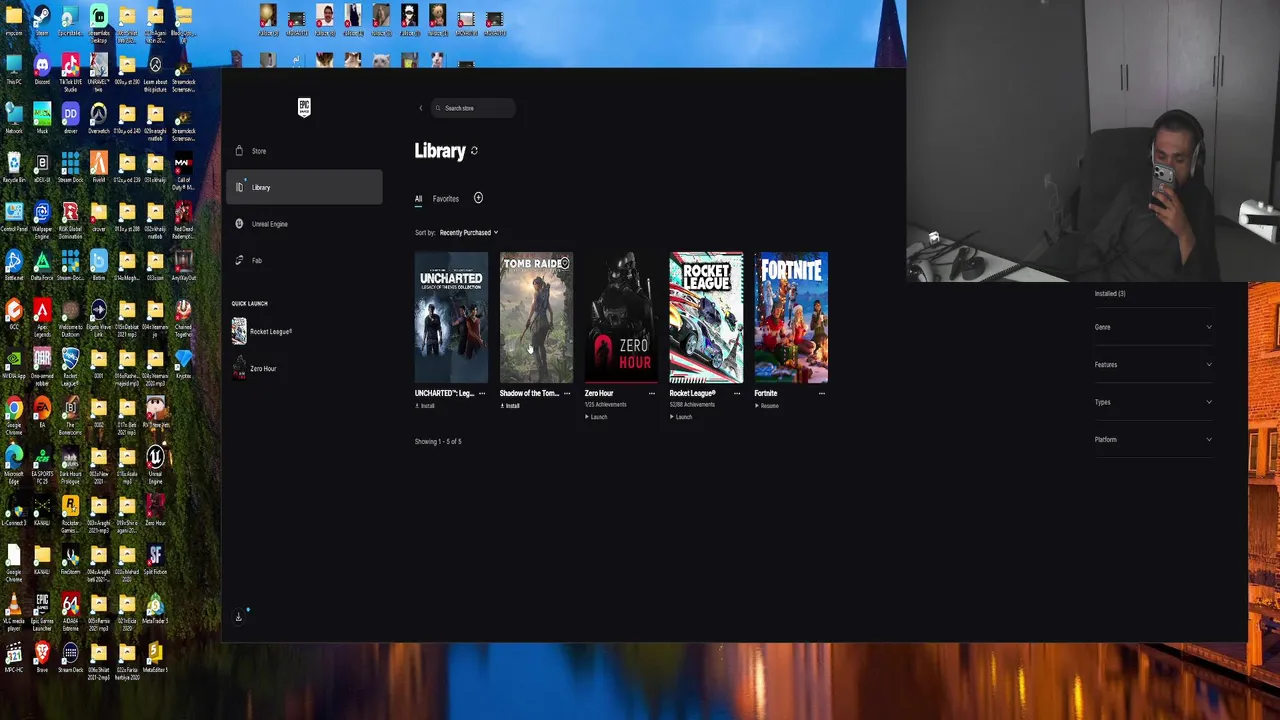The width and height of the screenshot is (1280, 720).
Task: Open the Fortnite game cover
Action: tap(791, 318)
